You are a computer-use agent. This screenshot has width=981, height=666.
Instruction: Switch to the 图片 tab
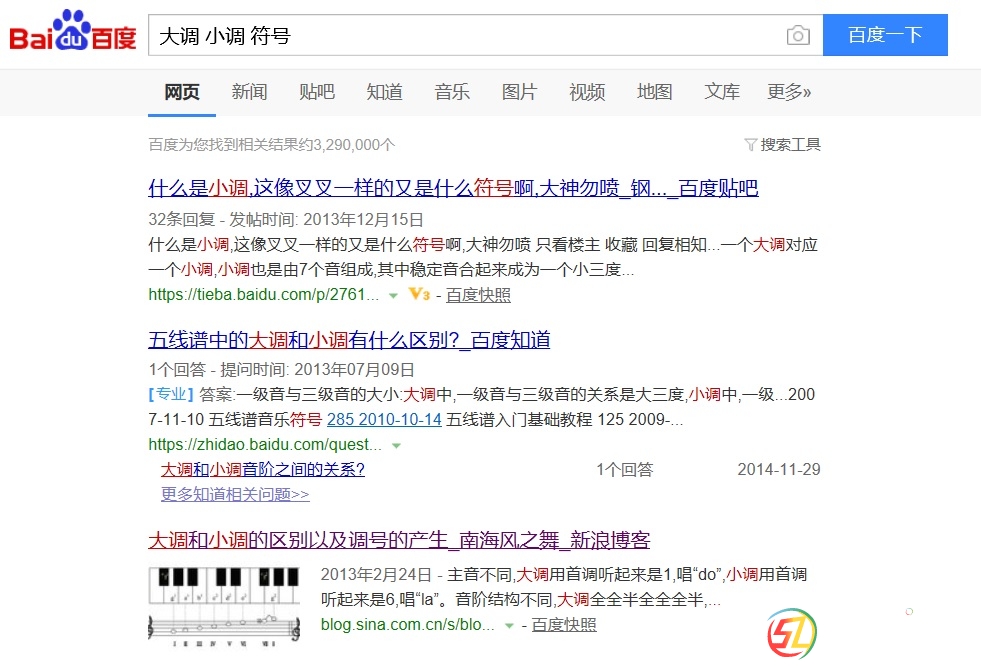pyautogui.click(x=519, y=92)
